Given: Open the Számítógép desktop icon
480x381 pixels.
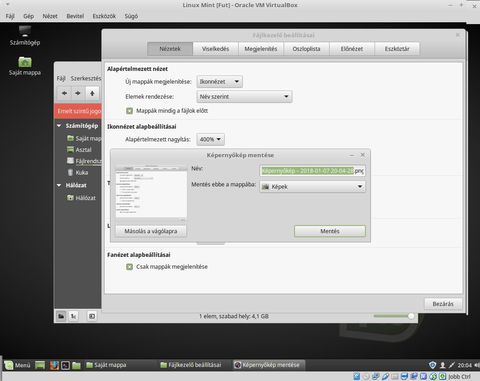Looking at the screenshot, I should pyautogui.click(x=25, y=36).
